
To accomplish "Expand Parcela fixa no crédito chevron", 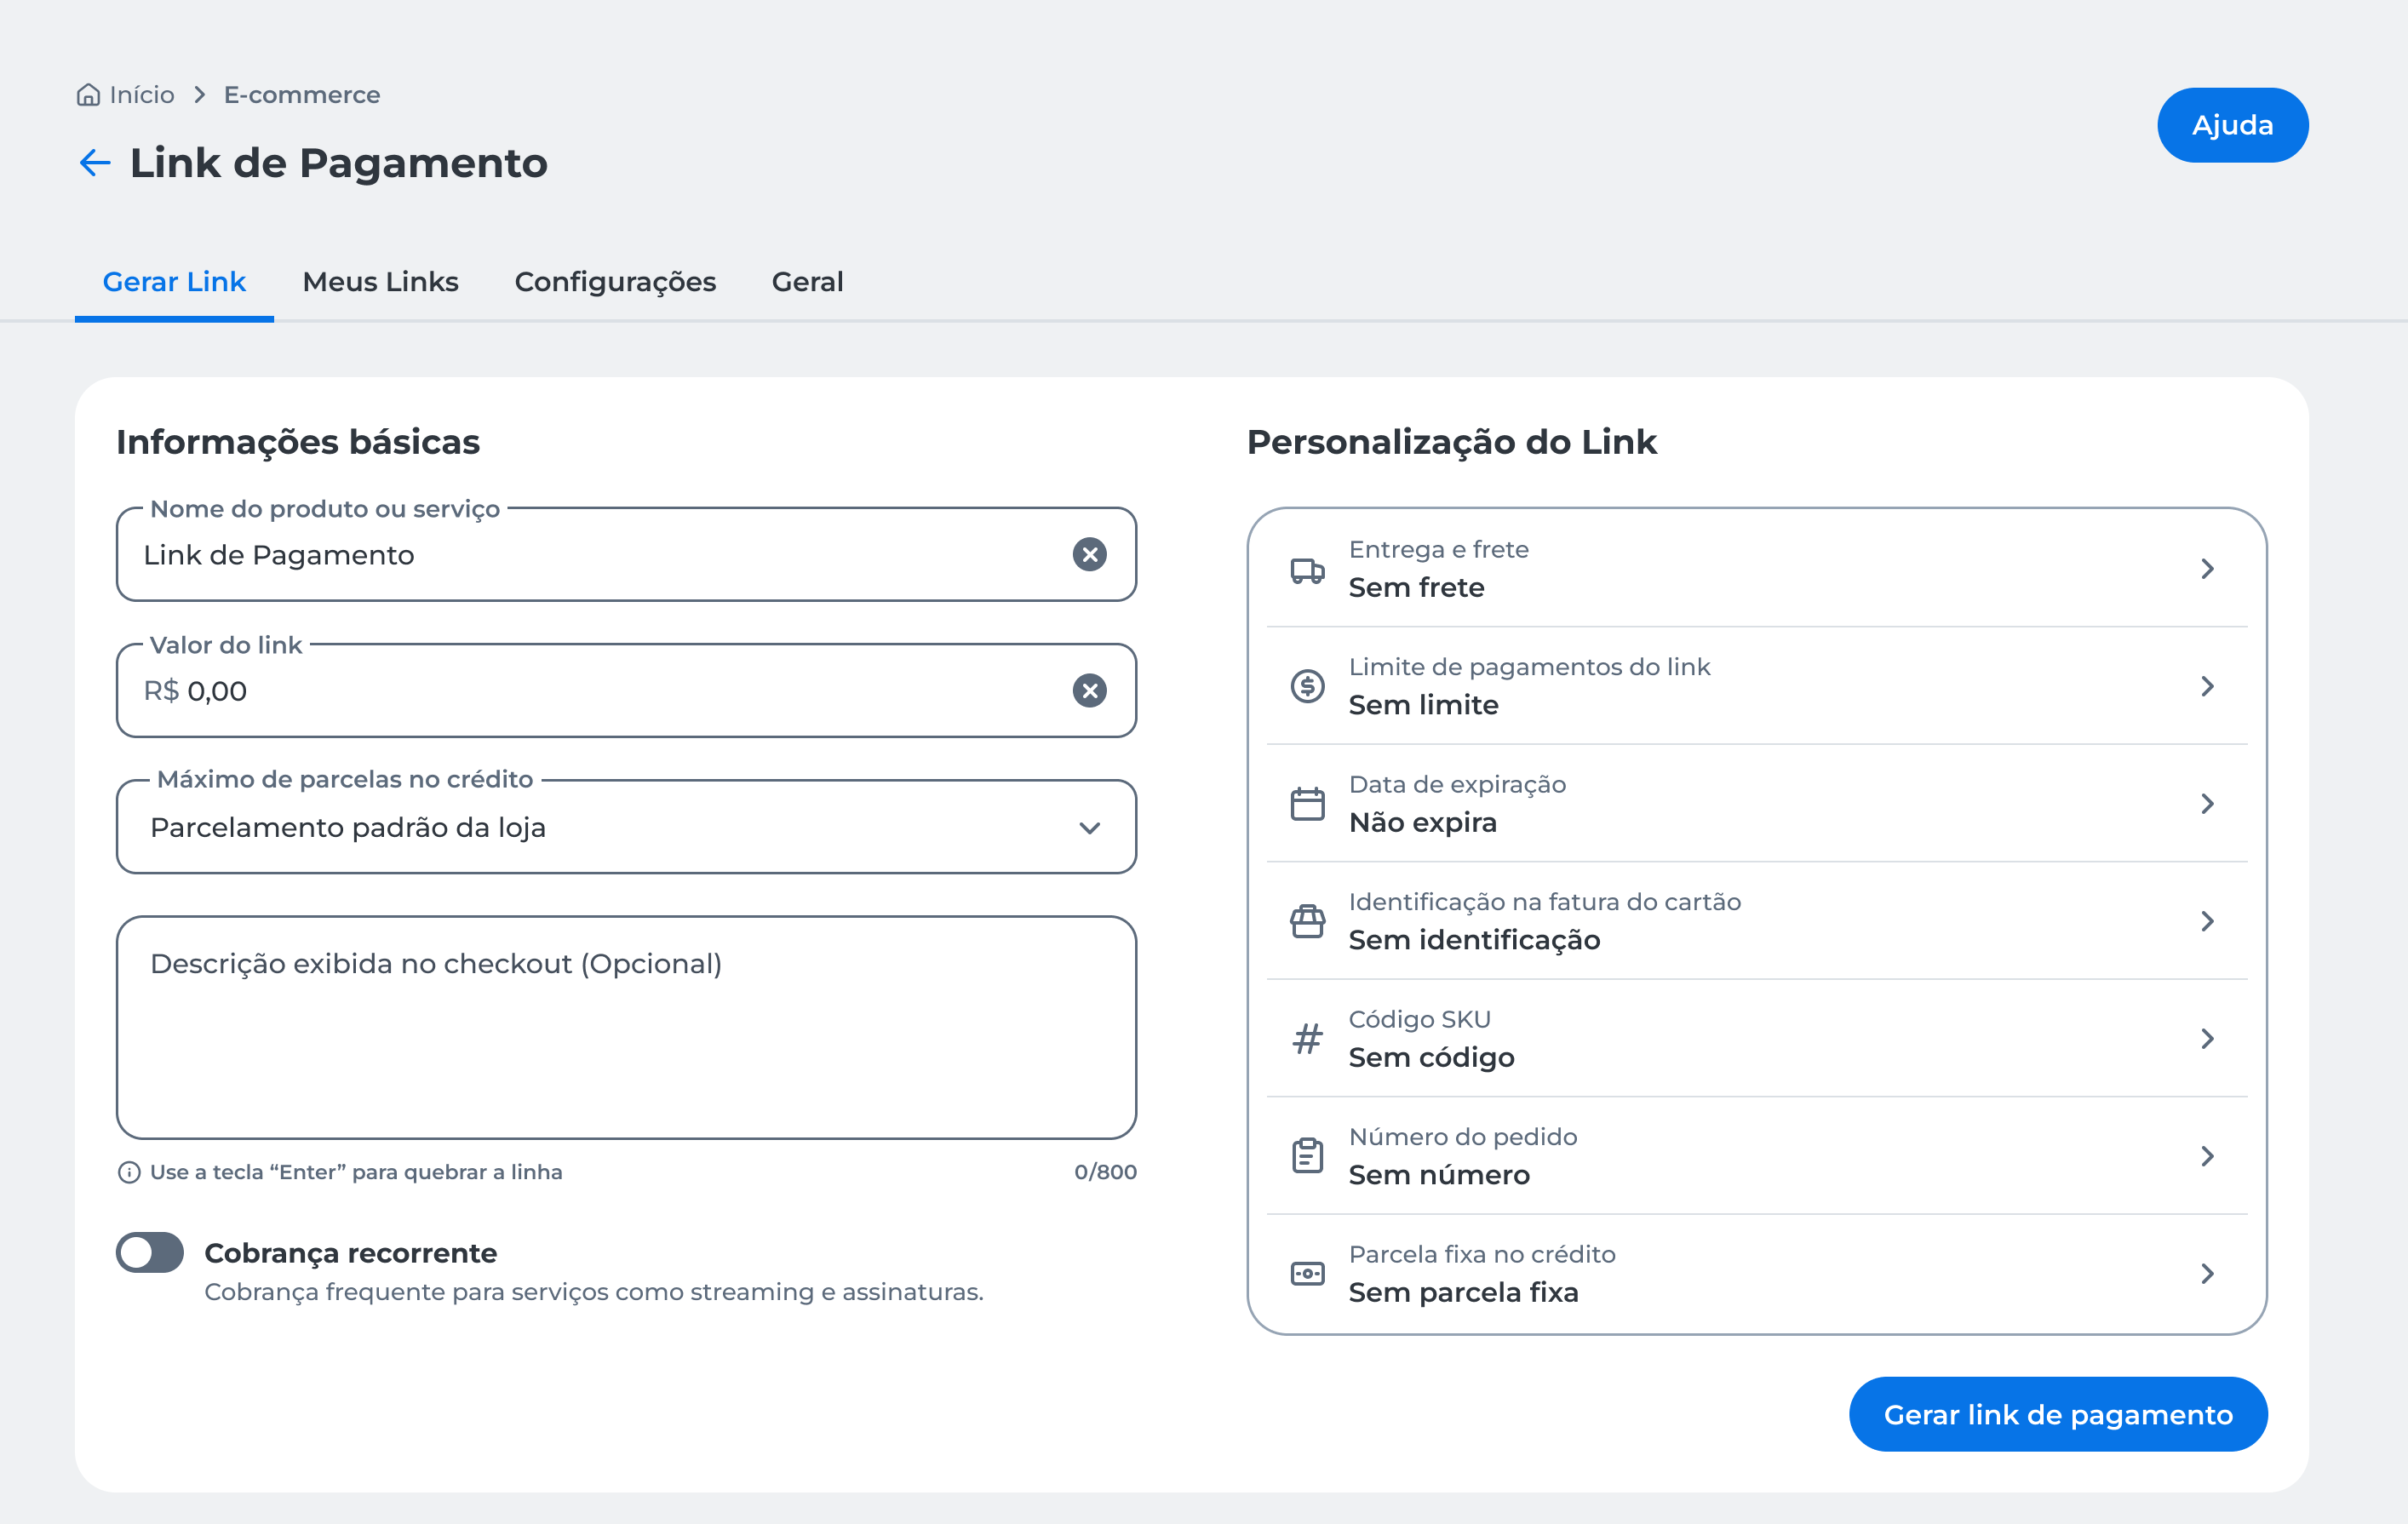I will 2207,1273.
